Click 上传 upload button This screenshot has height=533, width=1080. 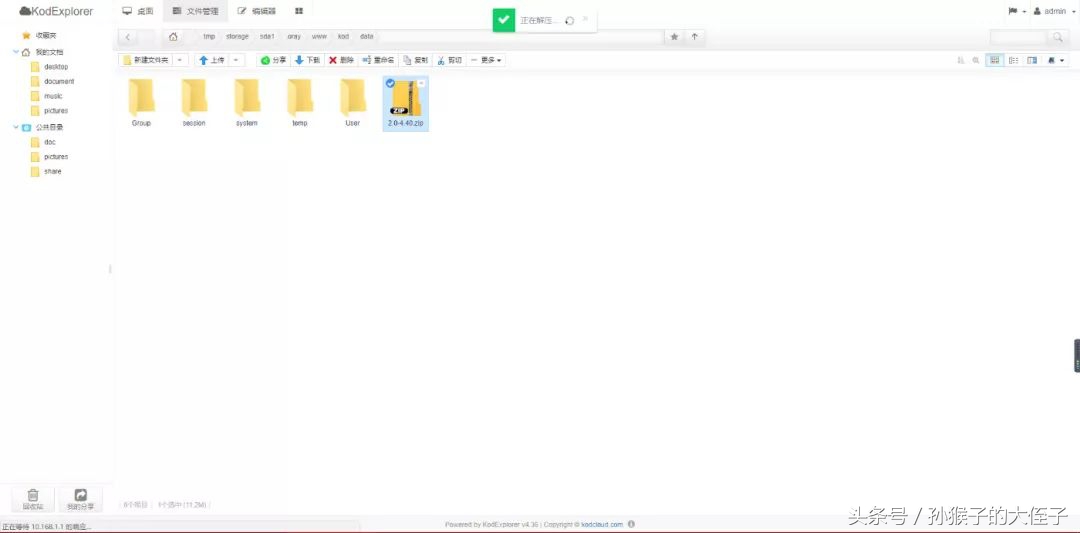coord(211,60)
